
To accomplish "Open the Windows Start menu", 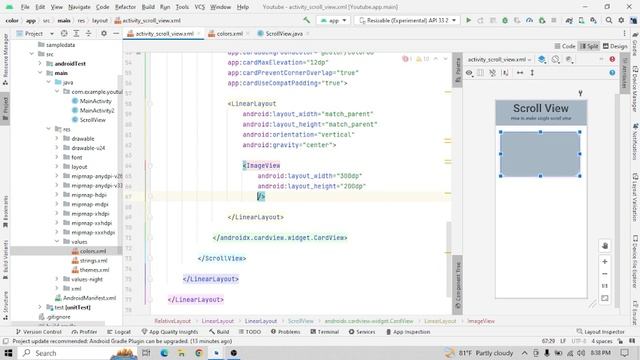I will [8, 353].
